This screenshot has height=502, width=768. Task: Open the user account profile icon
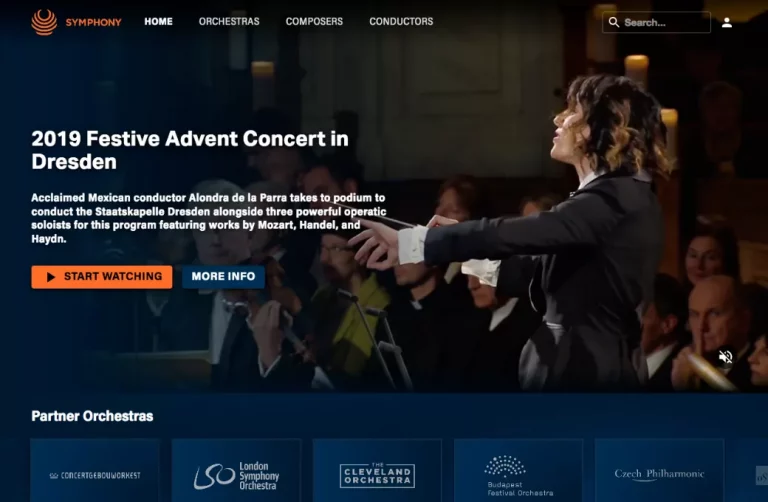[x=727, y=23]
